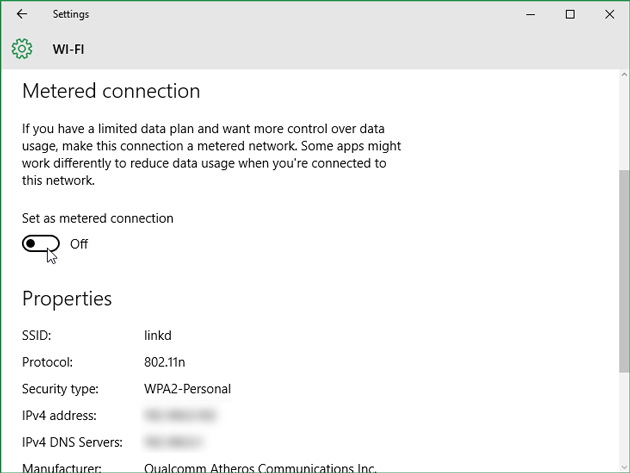Click the back arrow in title bar
This screenshot has height=473, width=630.
pos(22,14)
